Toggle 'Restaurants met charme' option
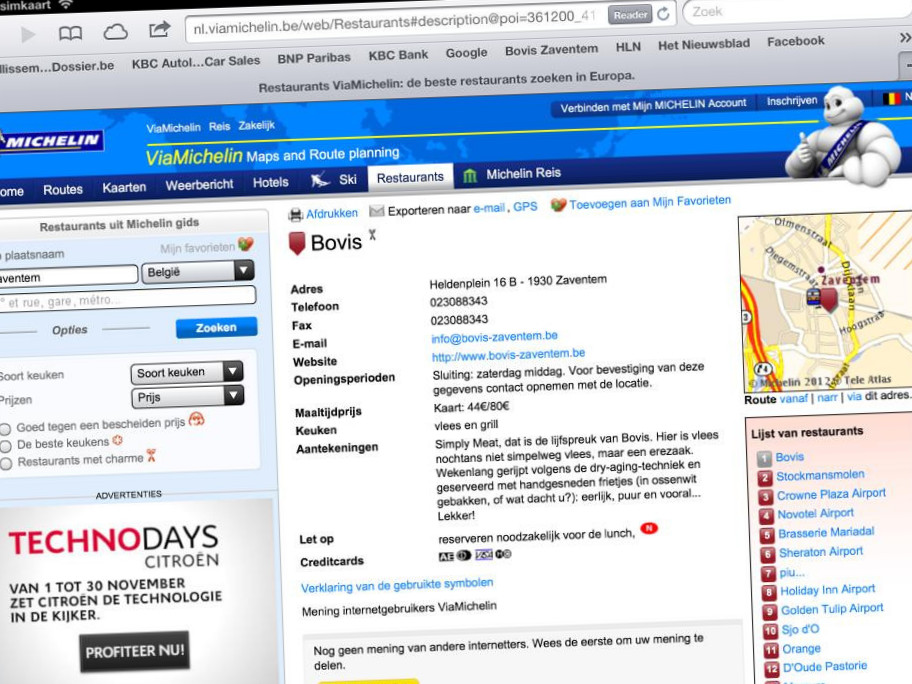The image size is (912, 684). pos(6,464)
